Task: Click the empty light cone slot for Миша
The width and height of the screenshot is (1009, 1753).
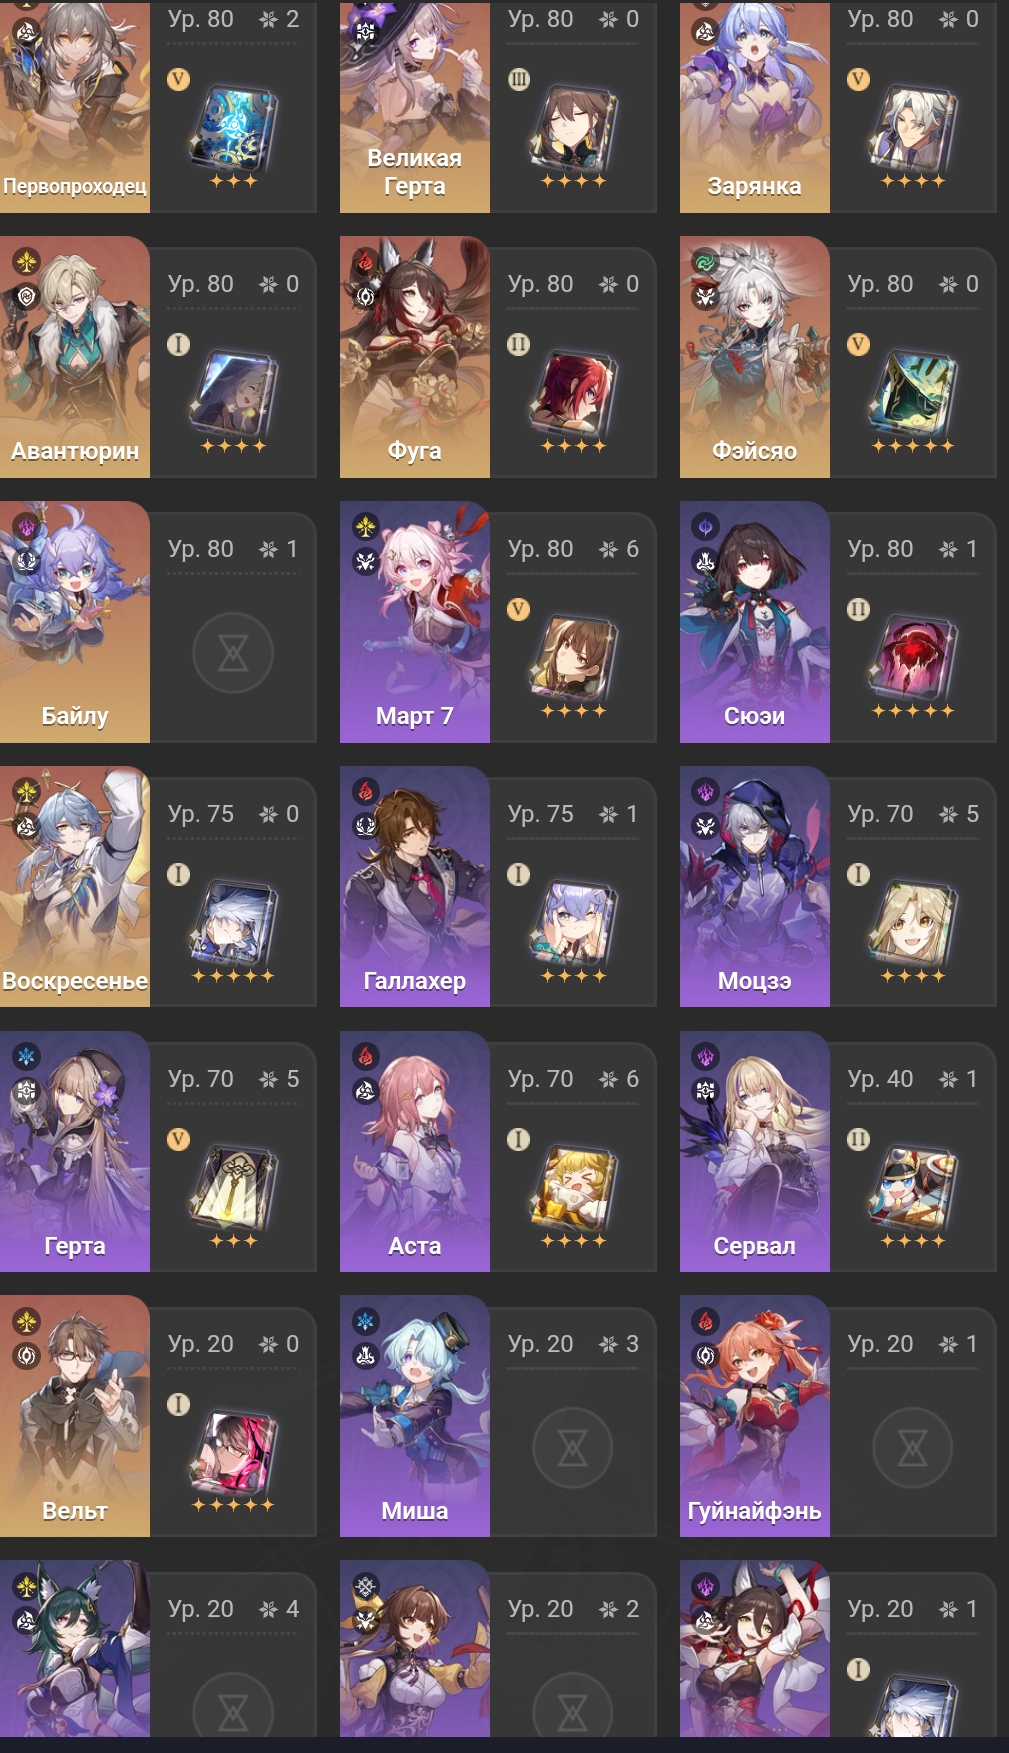Action: [x=573, y=1448]
